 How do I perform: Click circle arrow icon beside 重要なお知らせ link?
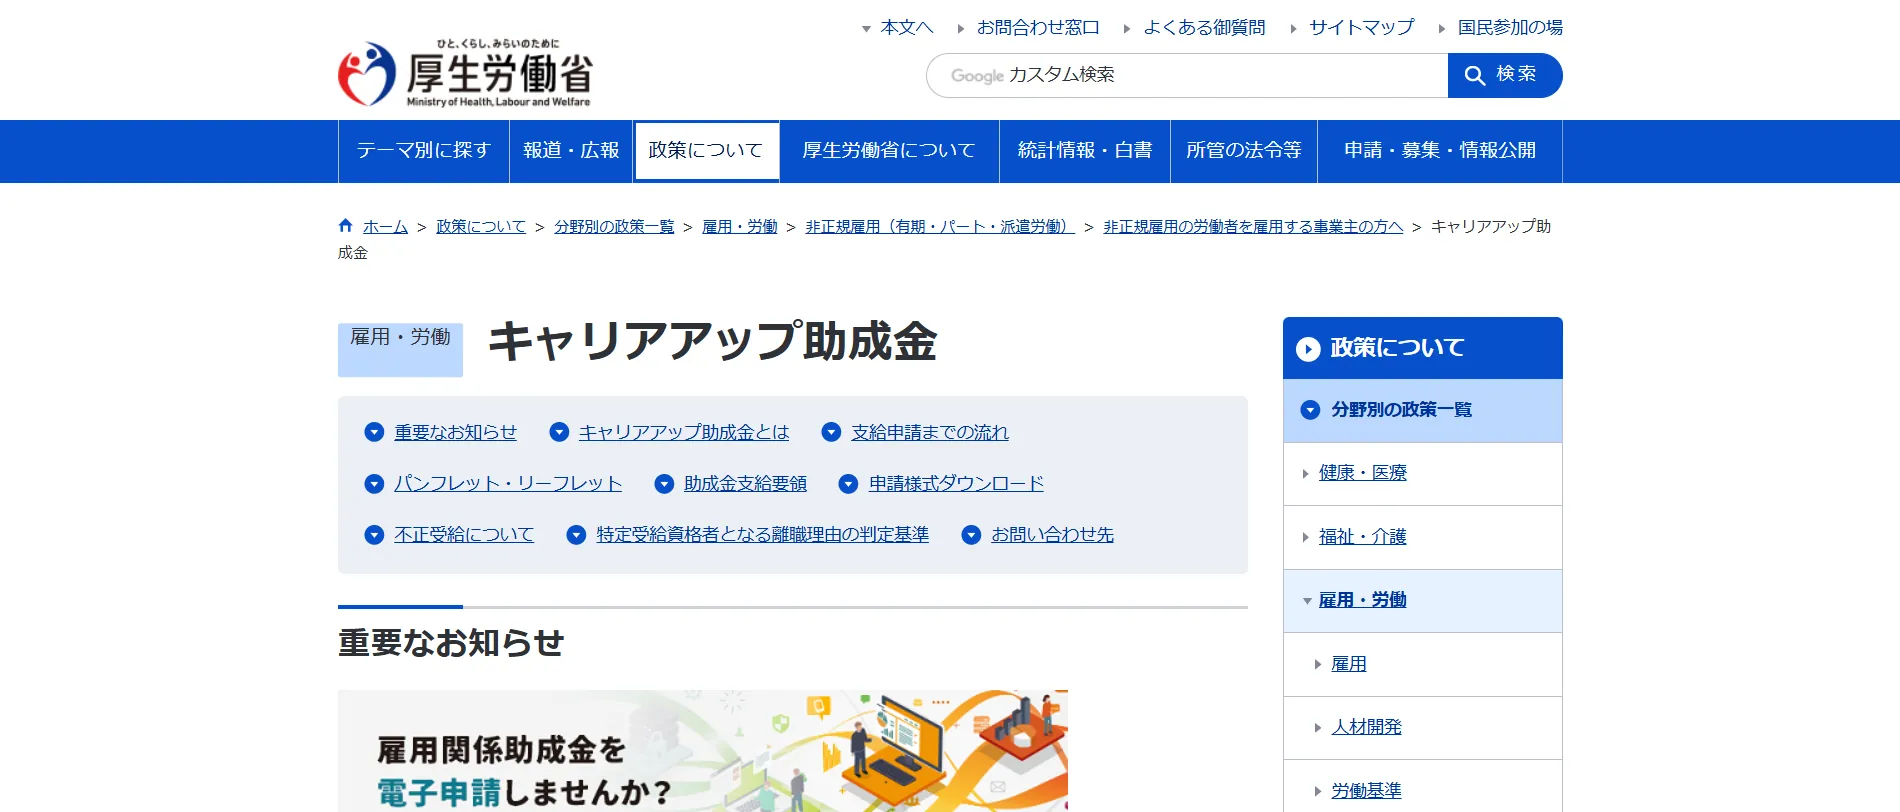pos(374,432)
